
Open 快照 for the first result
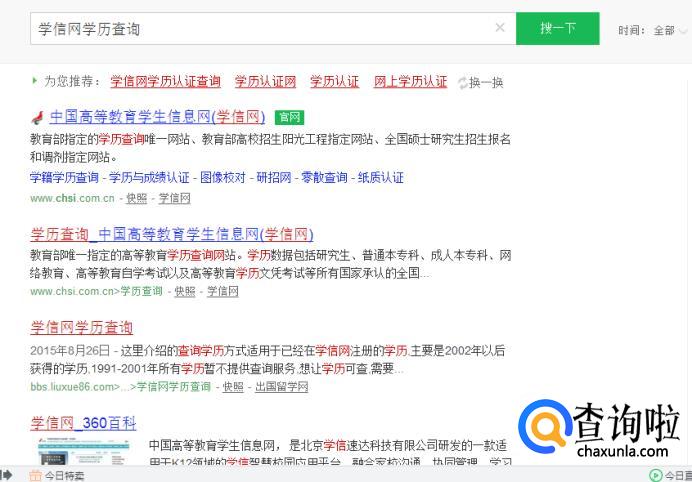click(136, 198)
